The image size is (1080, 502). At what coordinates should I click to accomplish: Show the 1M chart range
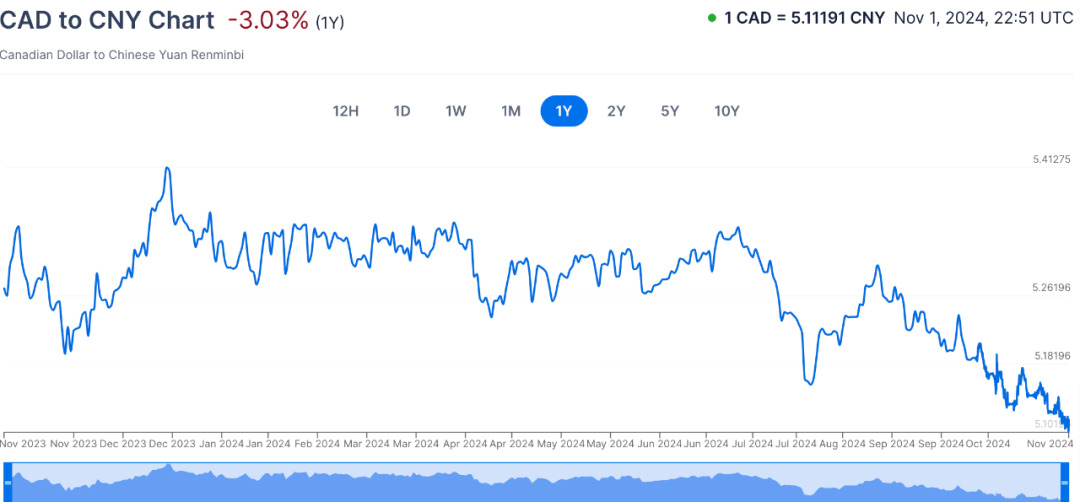511,111
